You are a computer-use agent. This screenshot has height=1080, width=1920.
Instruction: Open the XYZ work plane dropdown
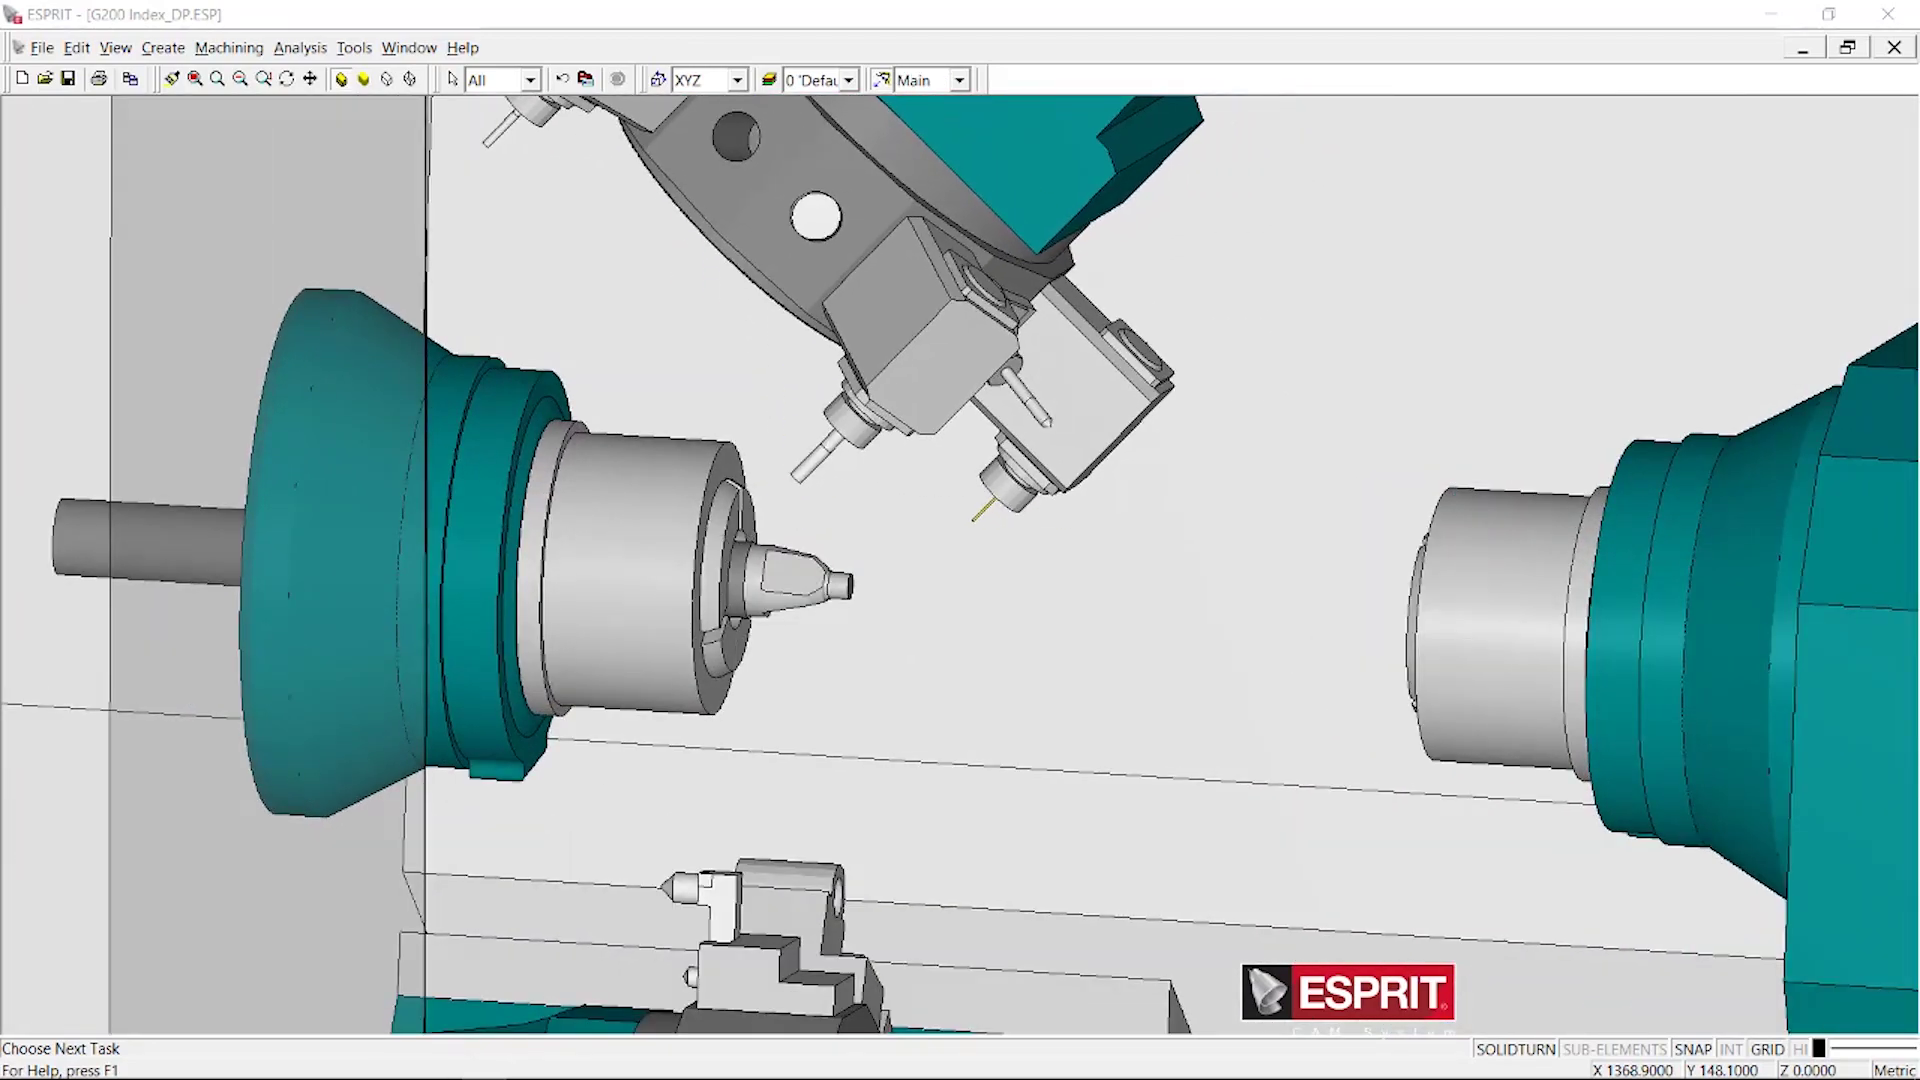738,80
